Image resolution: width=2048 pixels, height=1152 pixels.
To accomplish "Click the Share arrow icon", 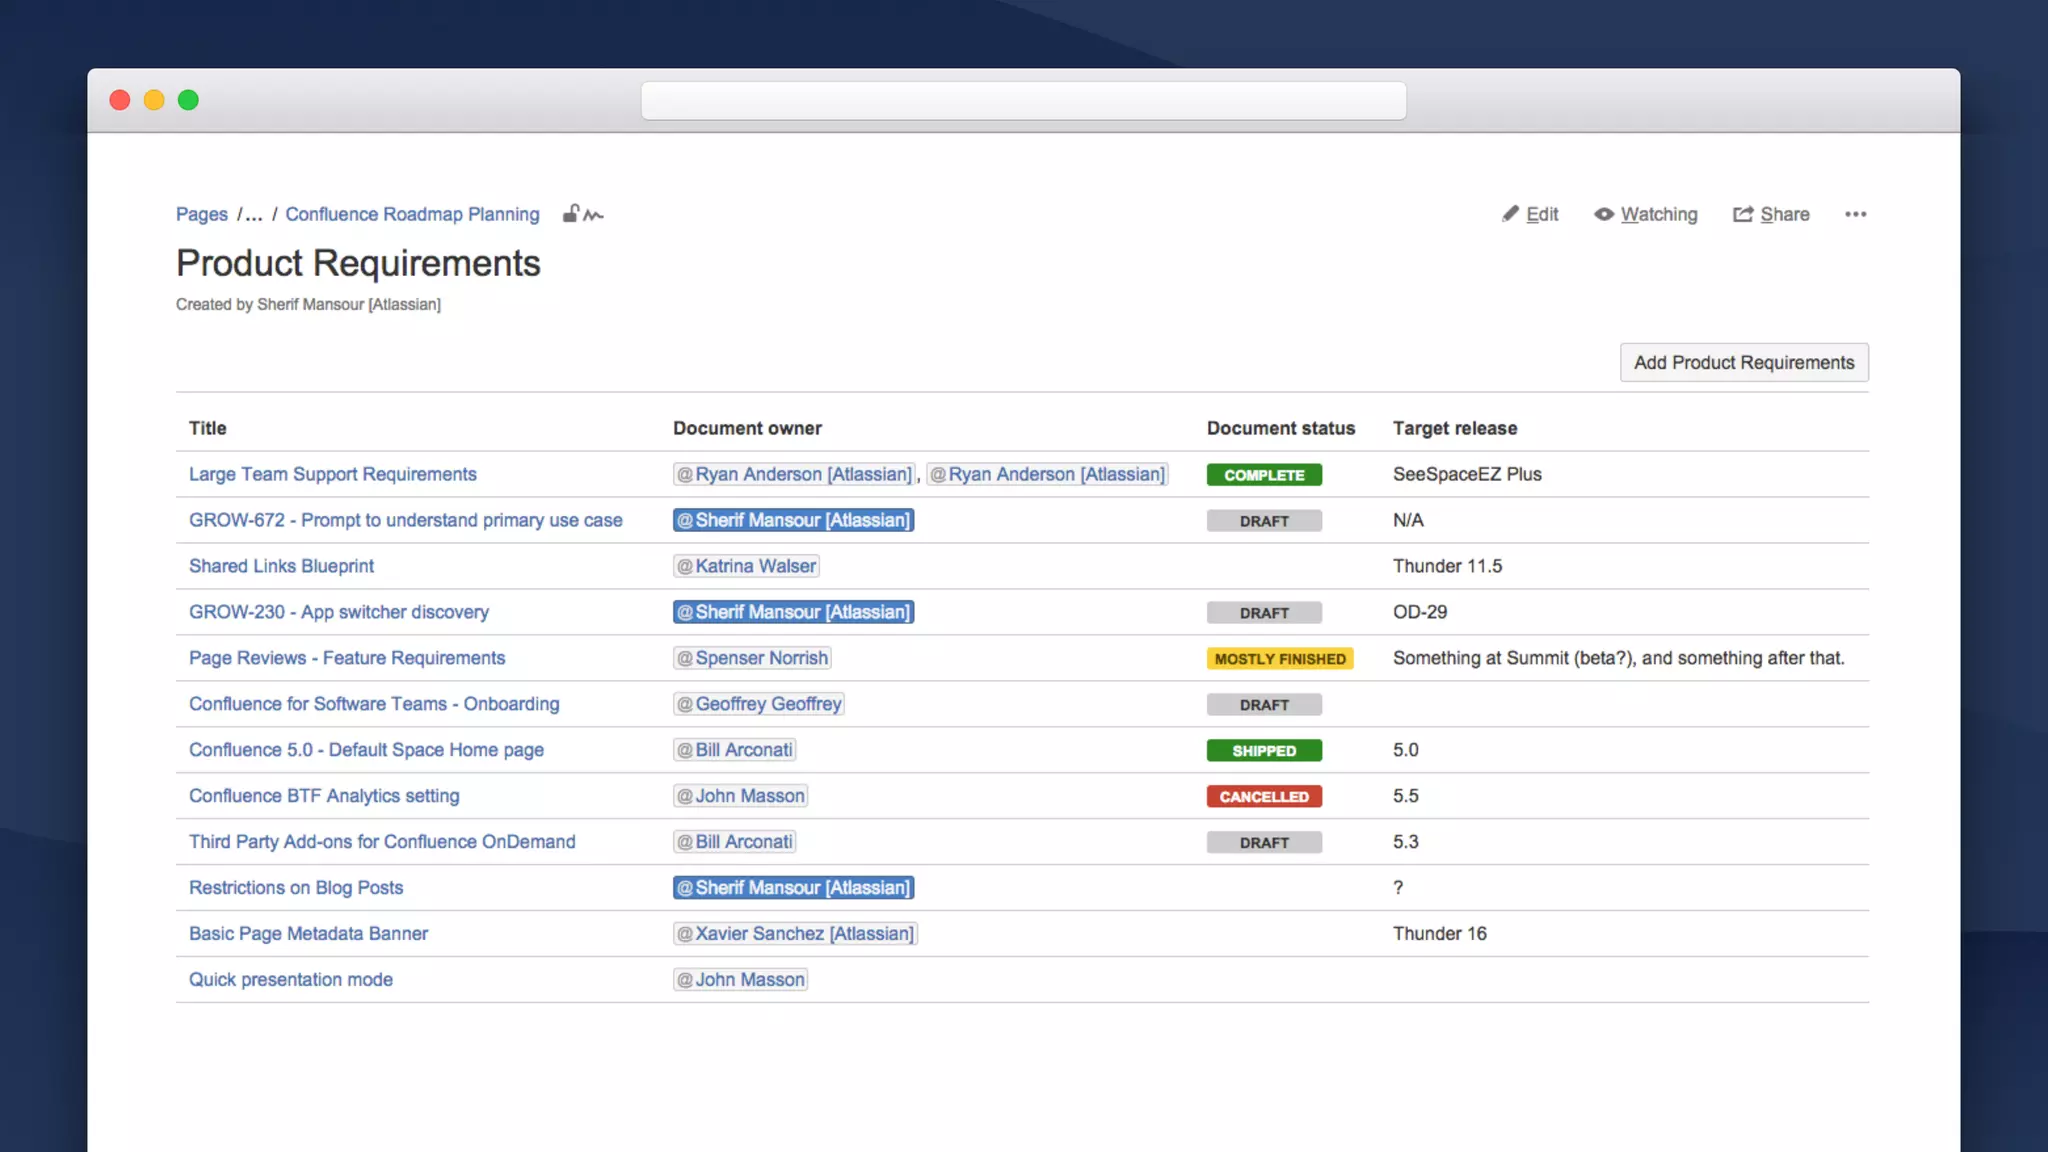I will coord(1743,214).
